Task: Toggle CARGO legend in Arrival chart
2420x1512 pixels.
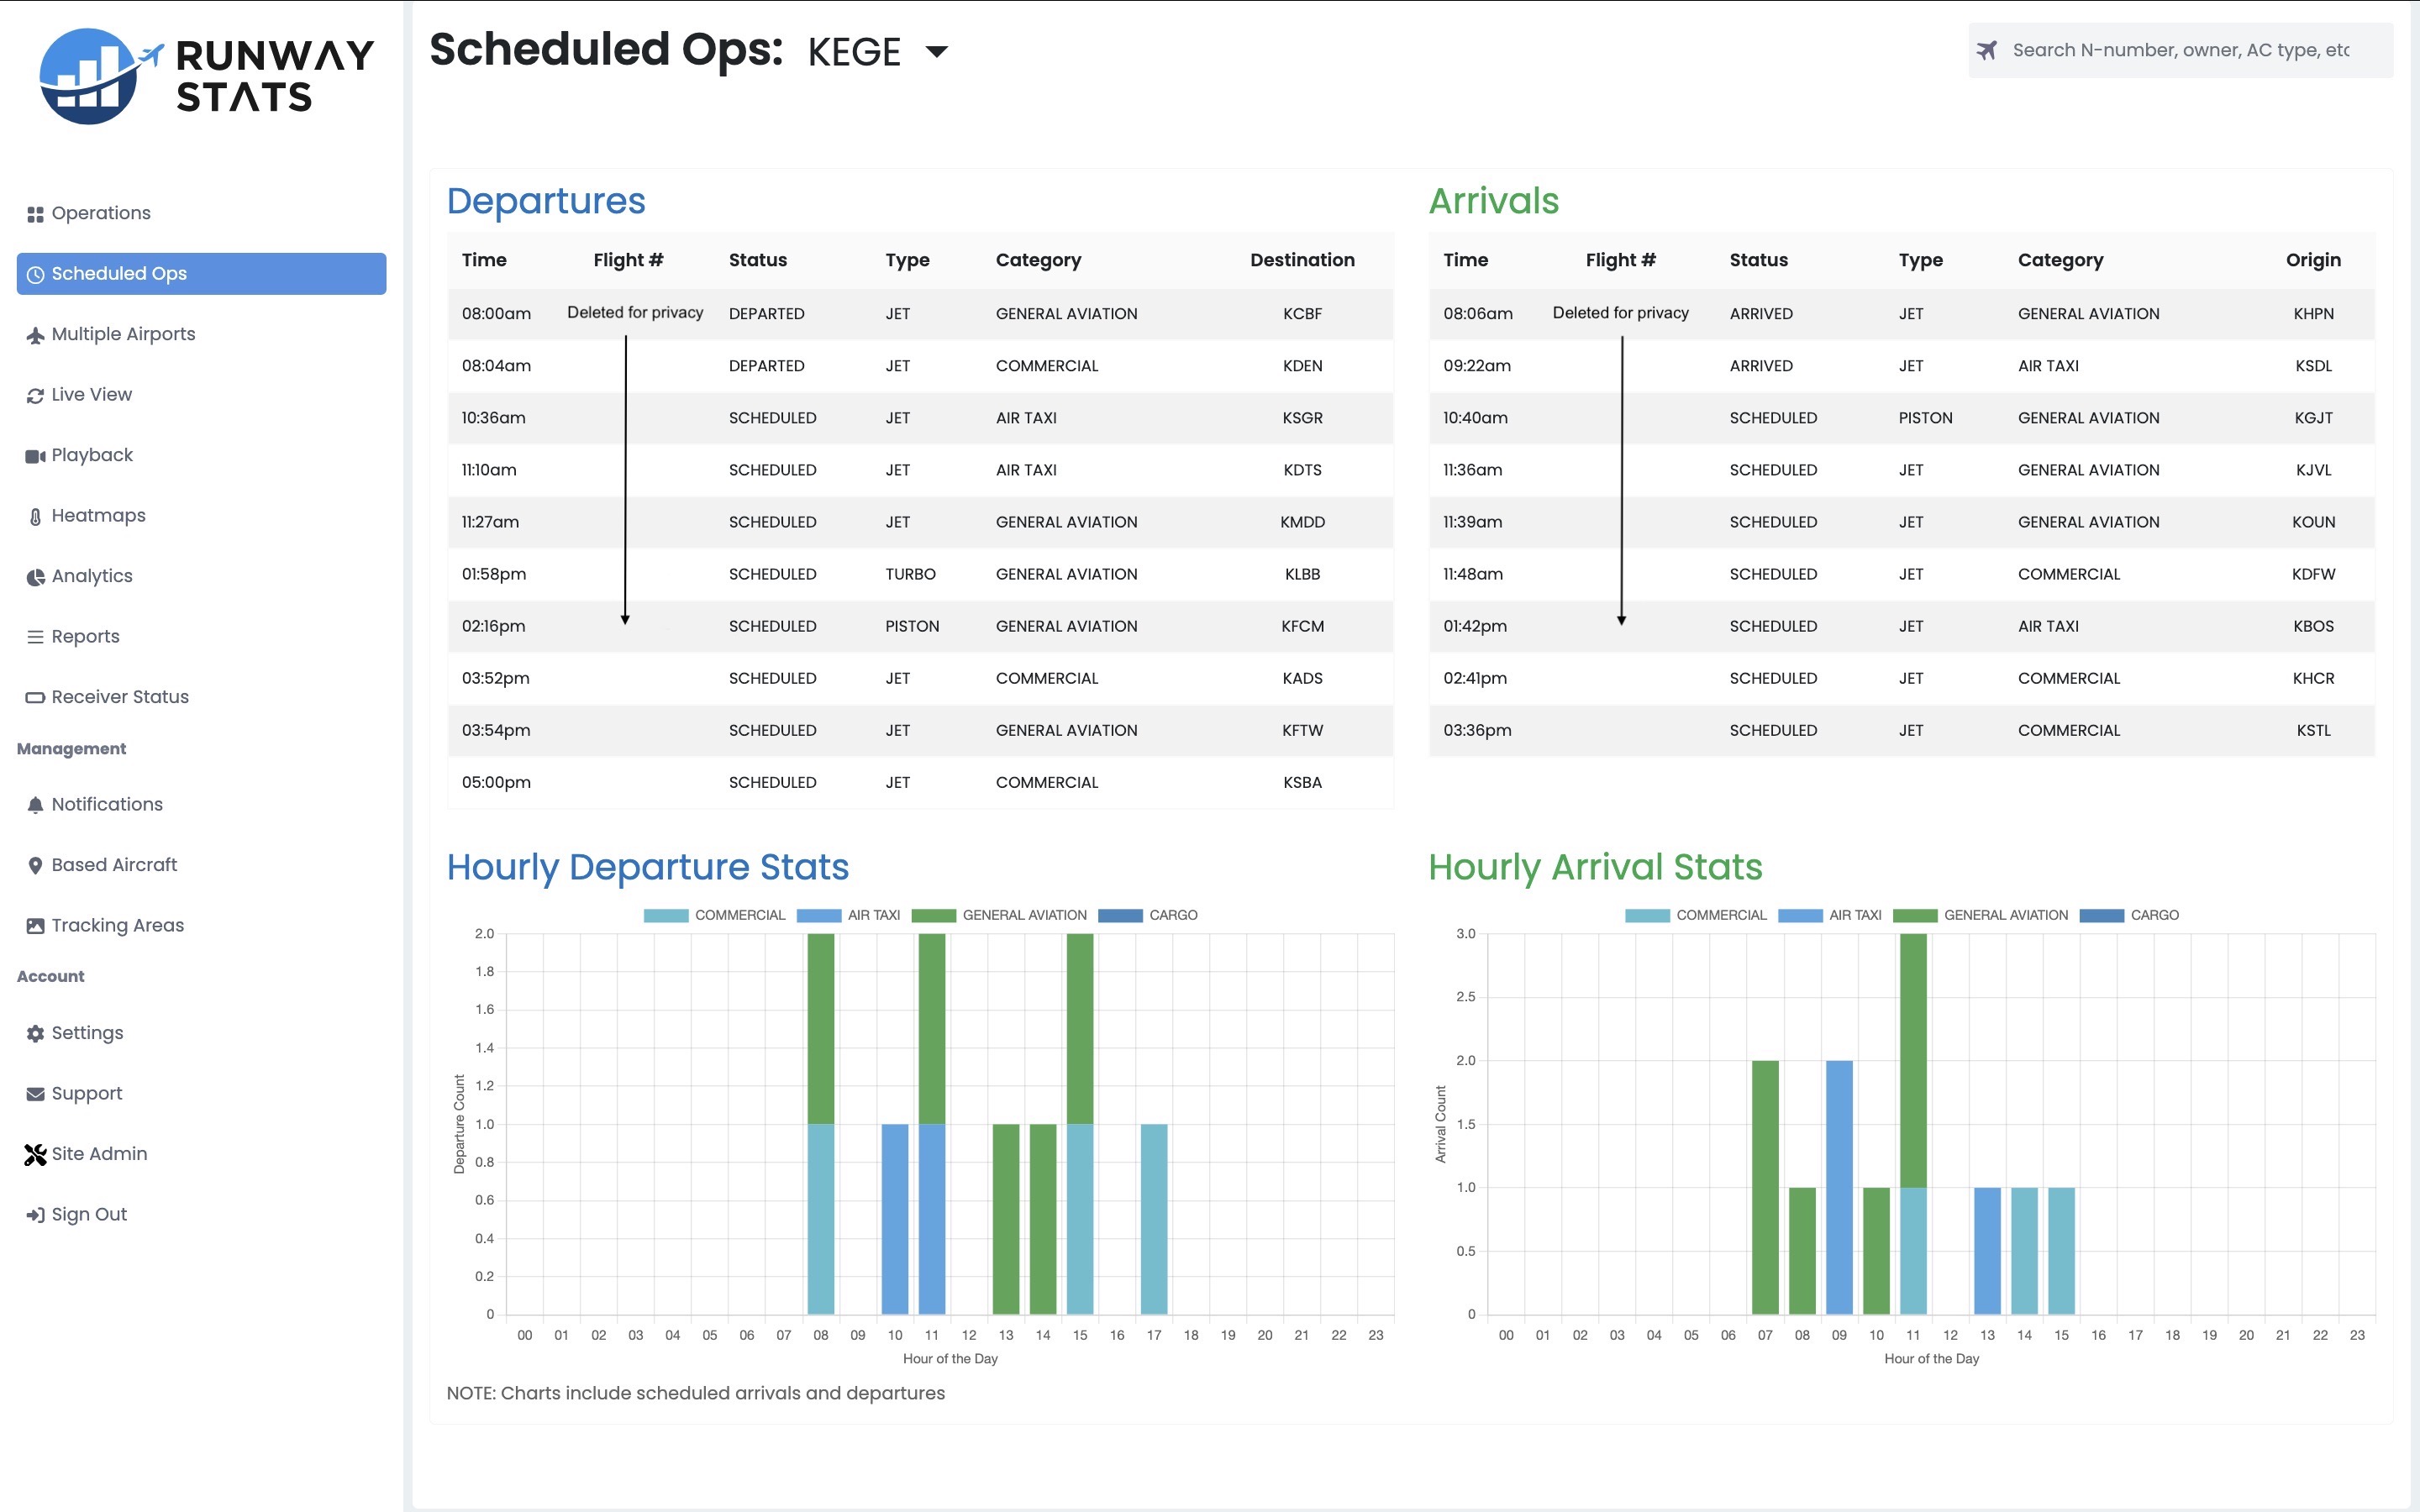Action: pos(2129,915)
